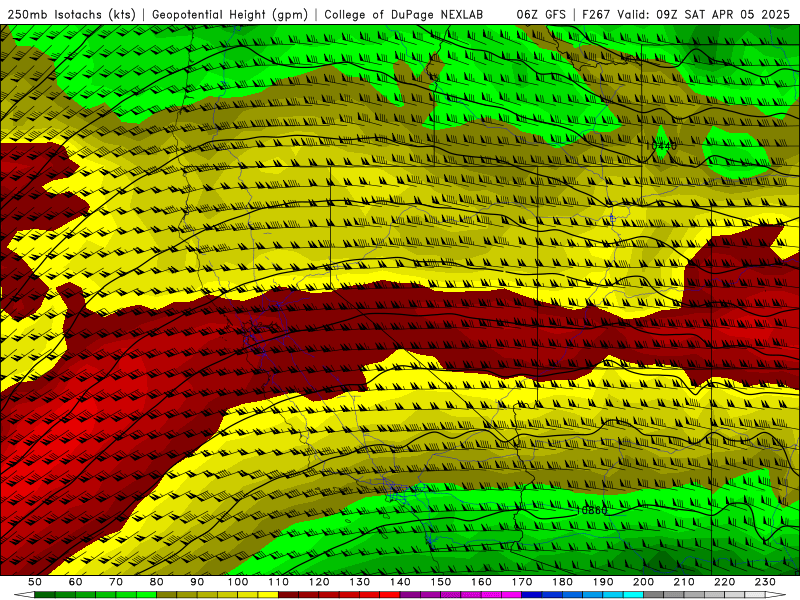Image resolution: width=800 pixels, height=600 pixels.
Task: Click the 180 value on the color scale
Action: (562, 582)
